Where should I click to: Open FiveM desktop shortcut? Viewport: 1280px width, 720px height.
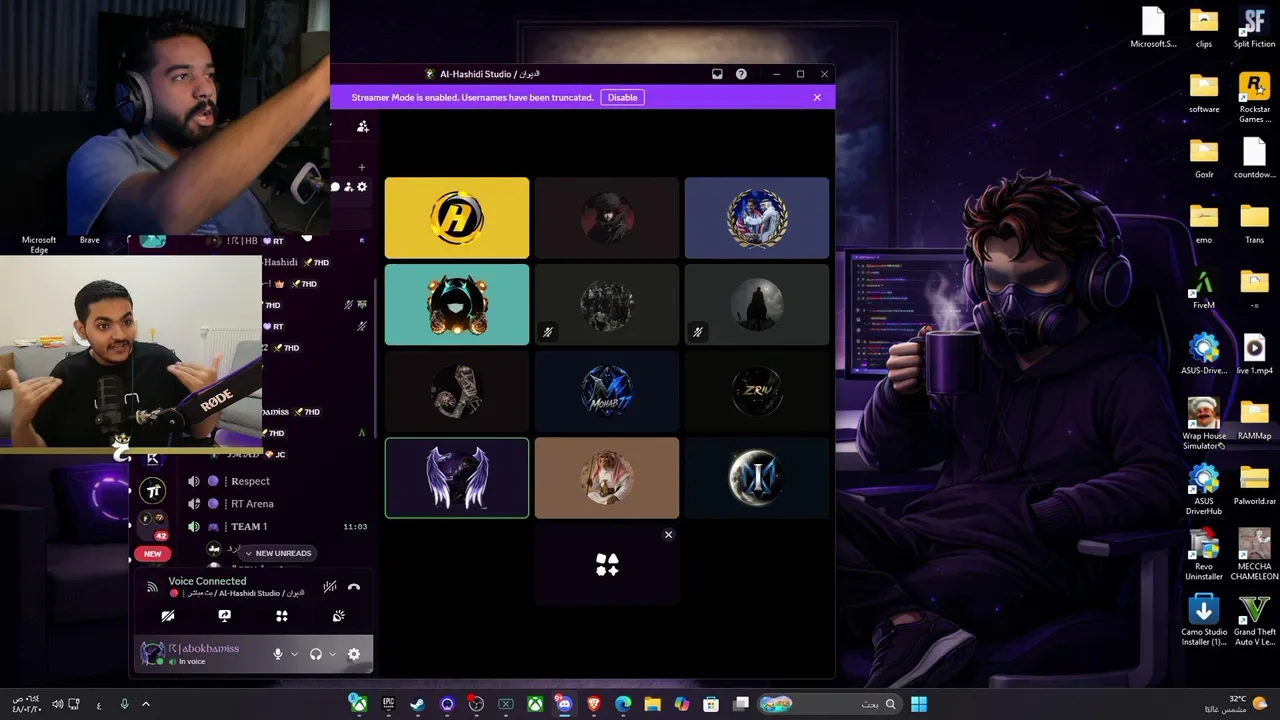coord(1204,290)
